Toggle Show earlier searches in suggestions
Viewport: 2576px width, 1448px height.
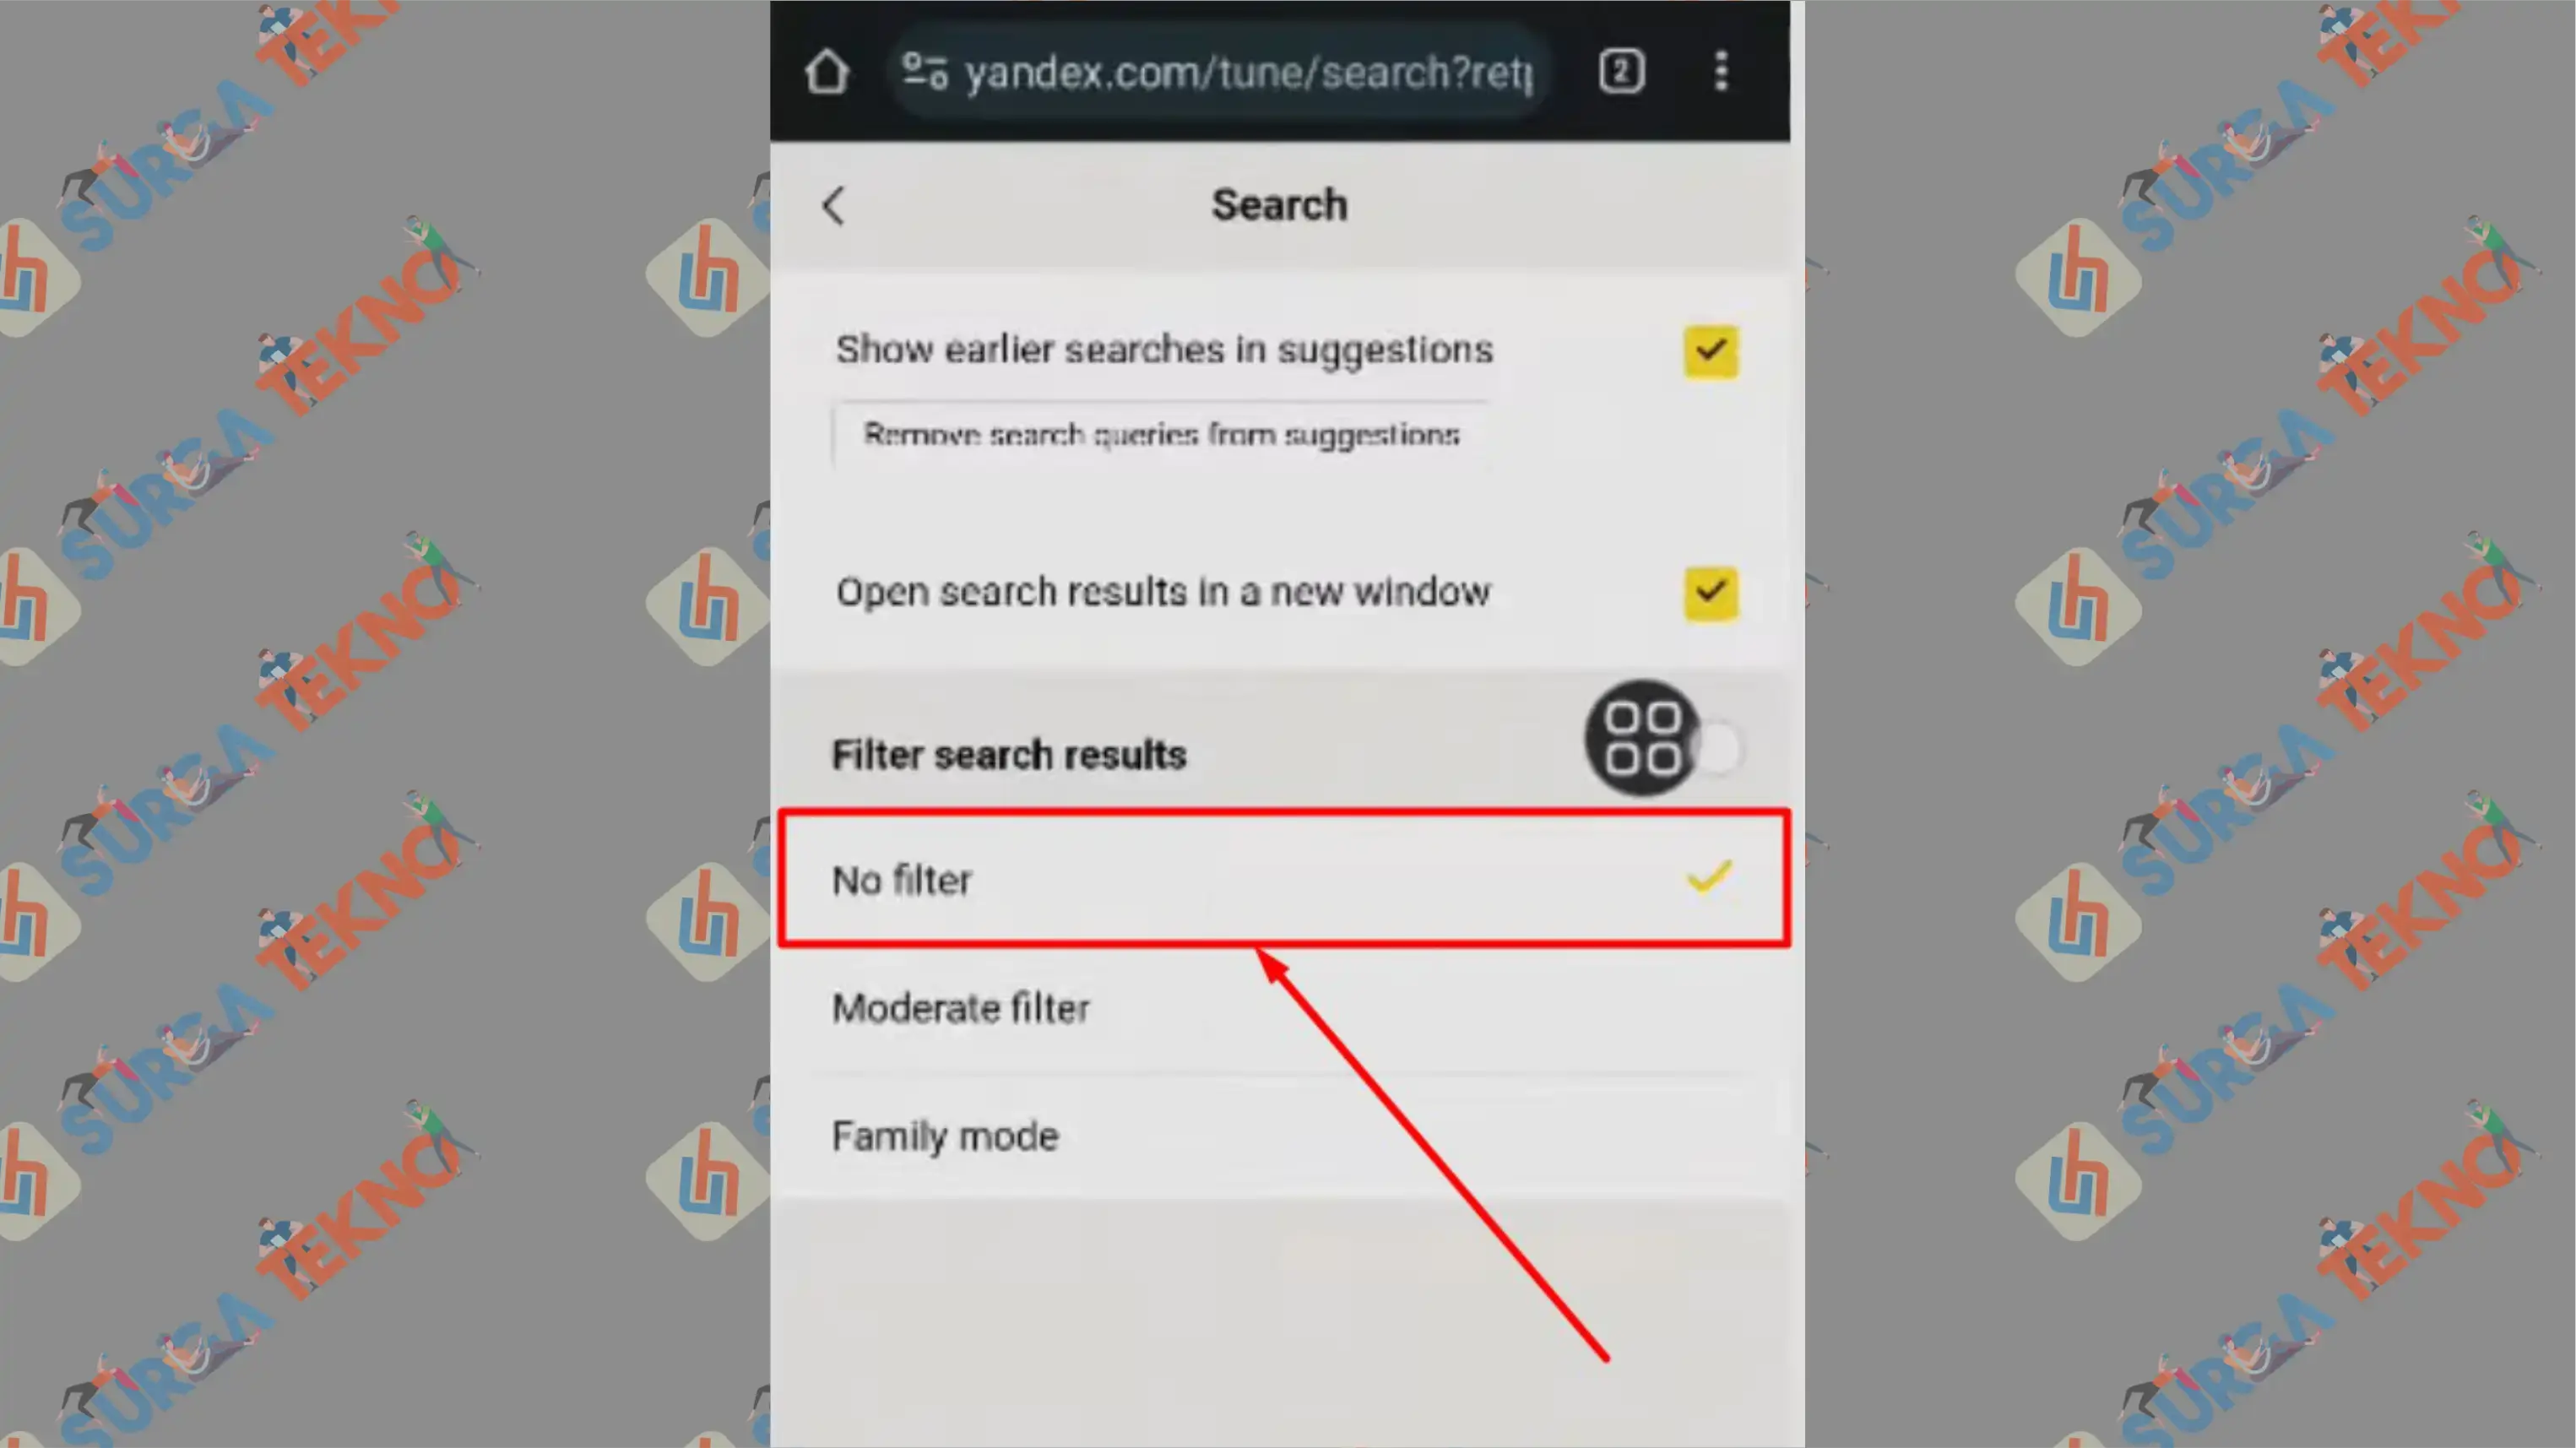(x=1709, y=349)
